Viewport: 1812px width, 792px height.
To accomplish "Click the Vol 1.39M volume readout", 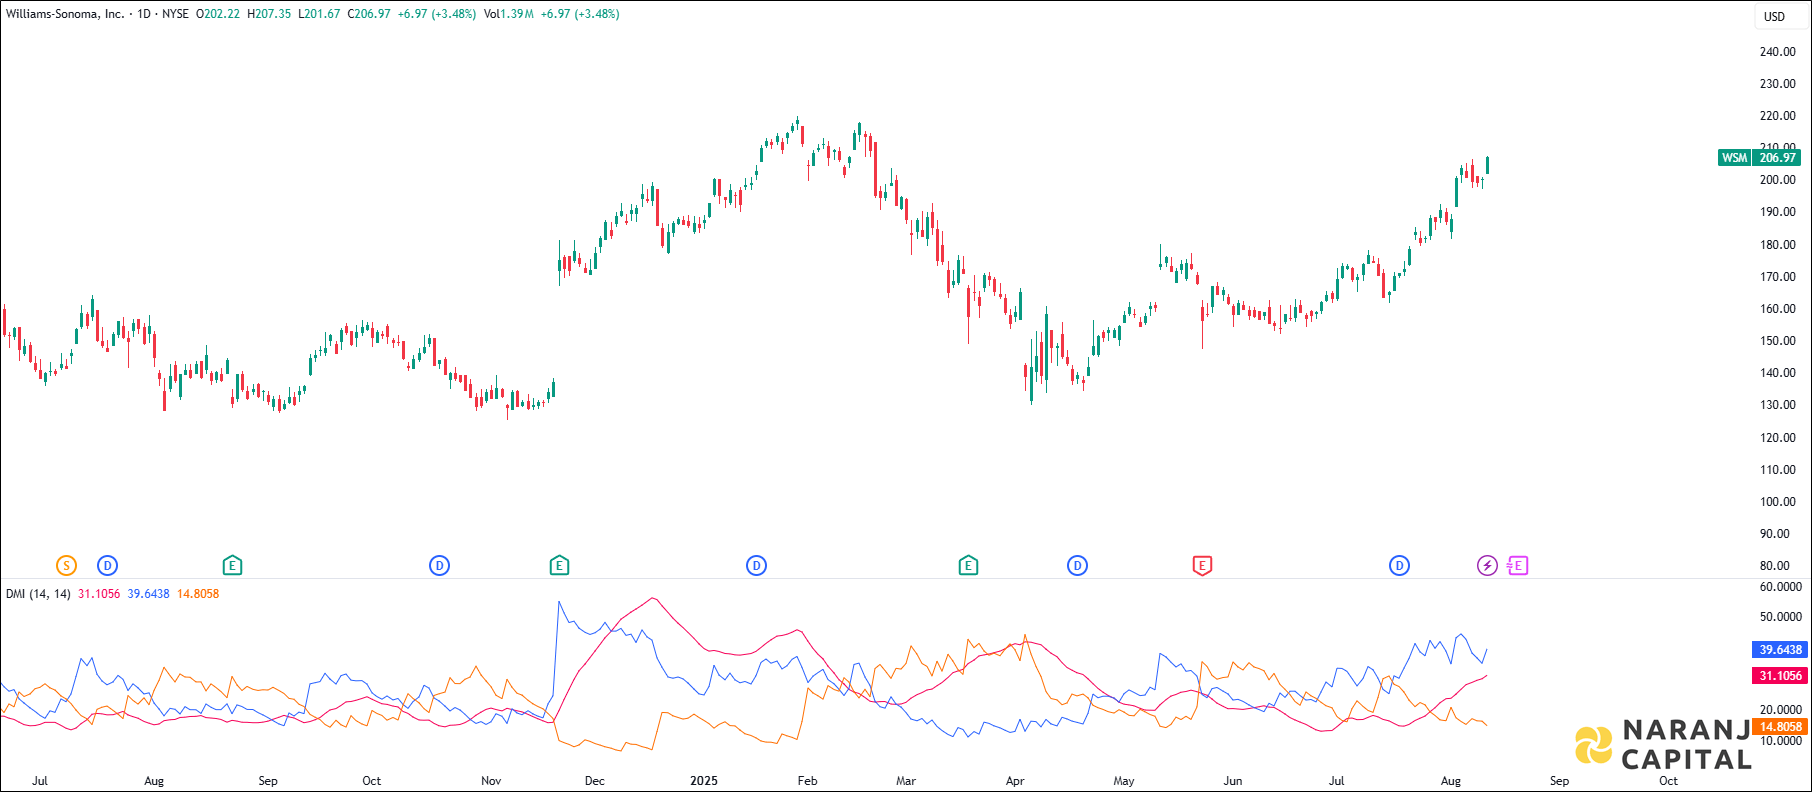I will (x=509, y=14).
